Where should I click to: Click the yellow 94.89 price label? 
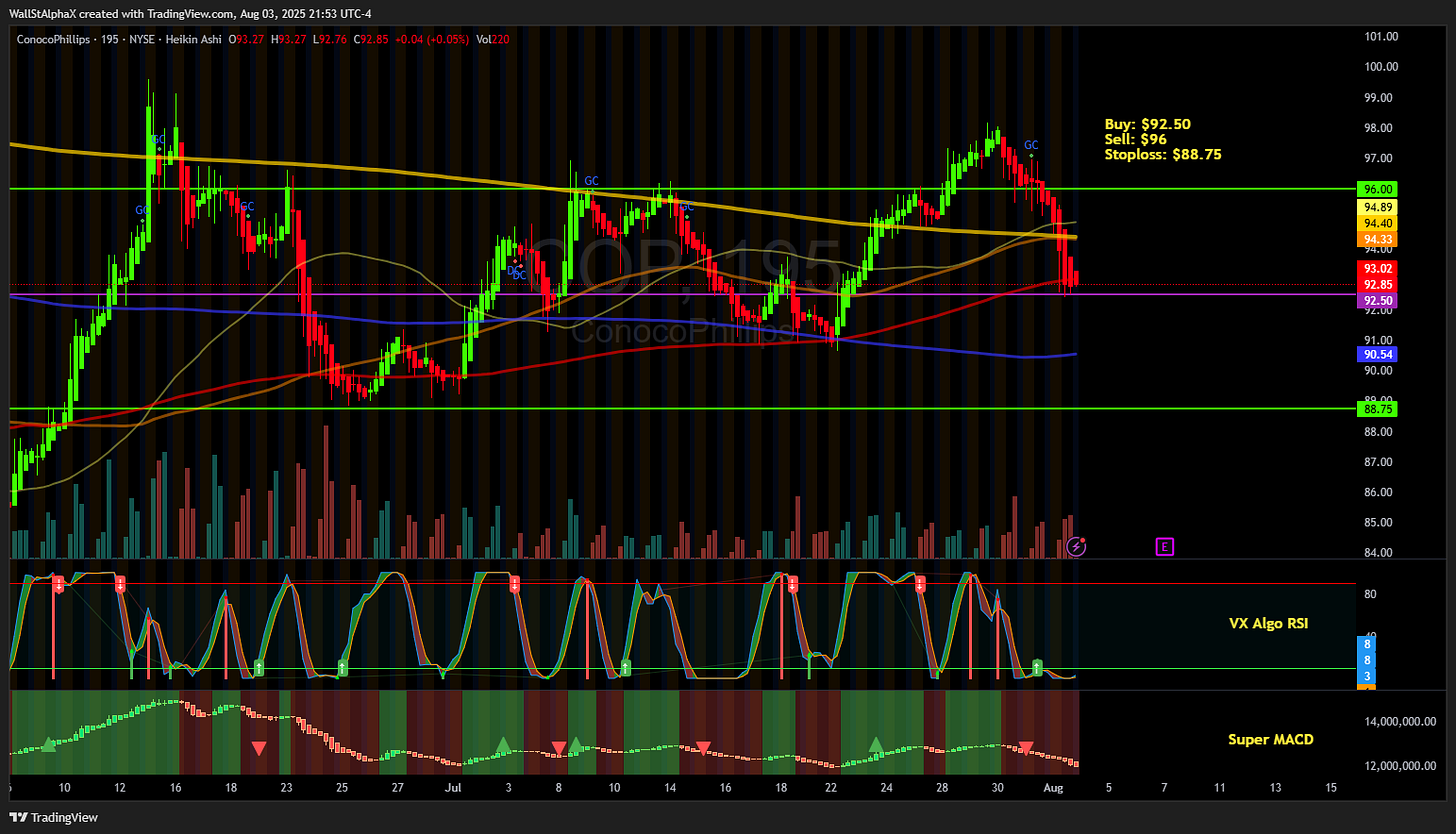(1375, 207)
